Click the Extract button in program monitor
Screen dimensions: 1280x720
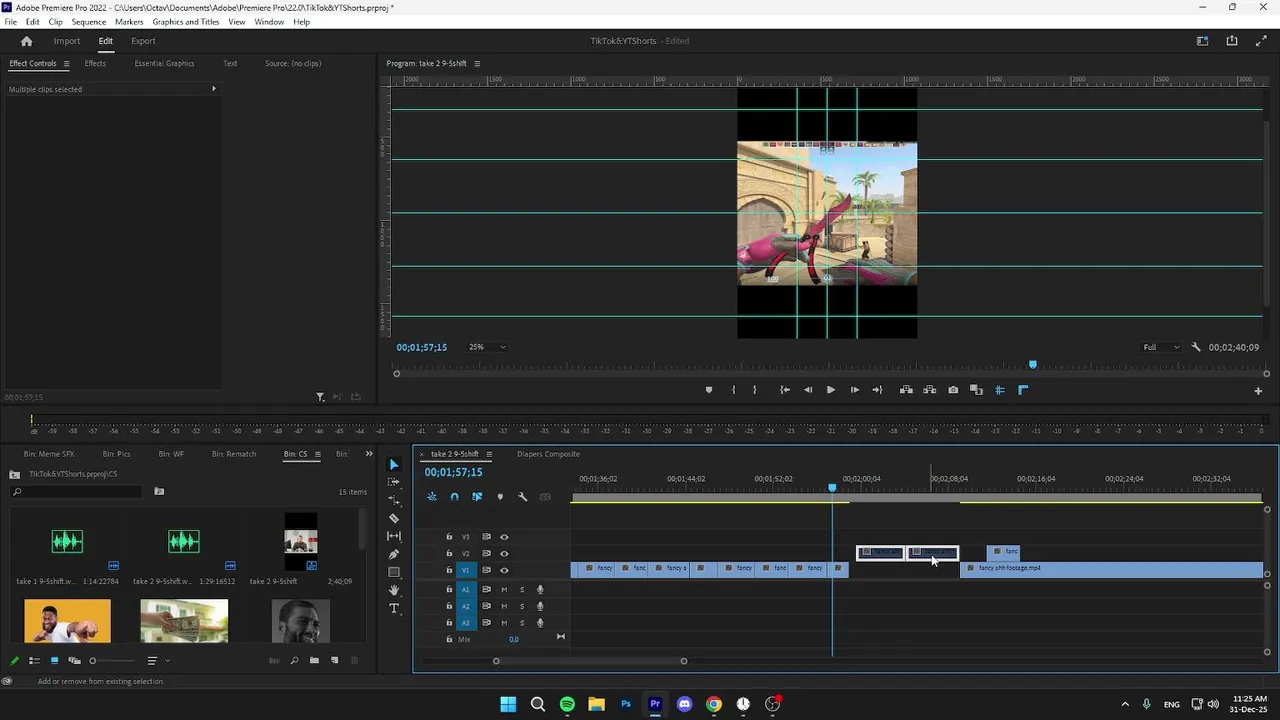coord(929,390)
